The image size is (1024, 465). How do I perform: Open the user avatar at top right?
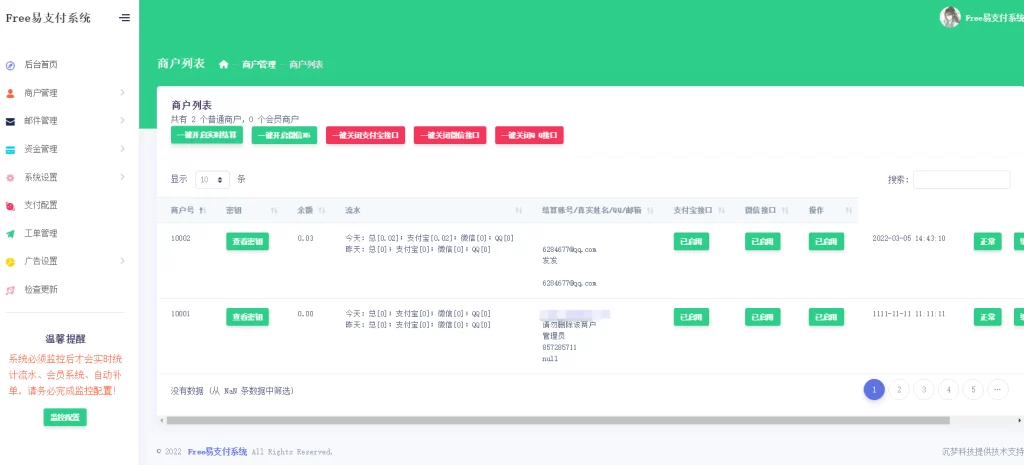click(x=950, y=18)
